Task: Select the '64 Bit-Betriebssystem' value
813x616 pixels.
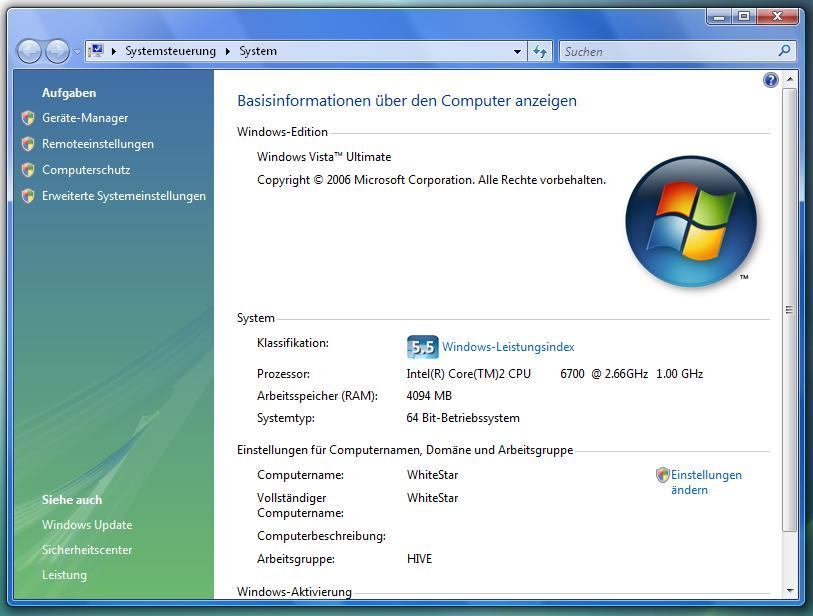Action: point(463,418)
